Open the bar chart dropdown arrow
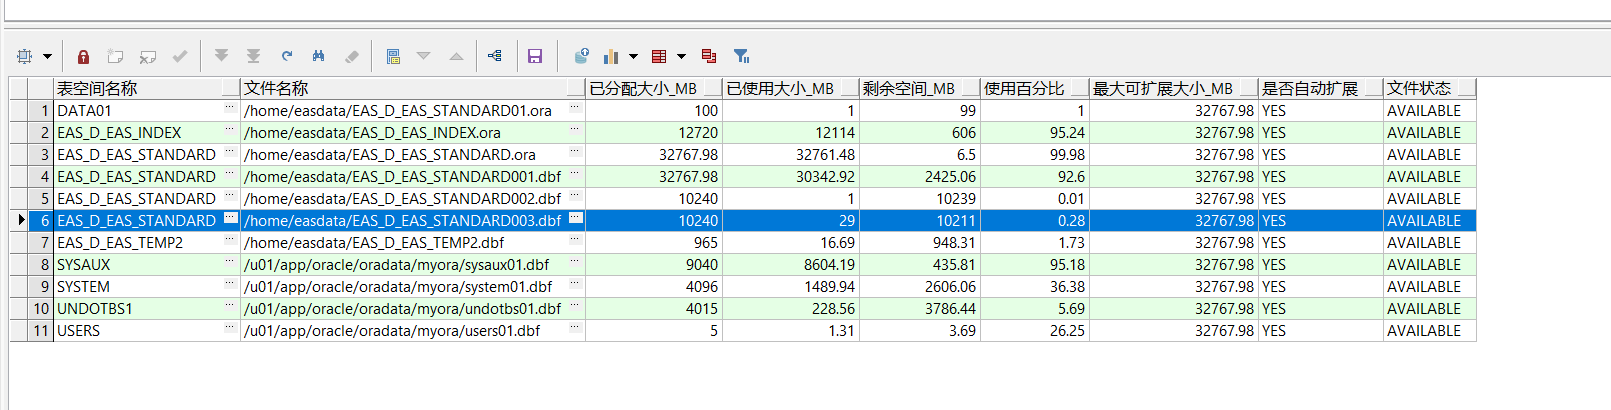Screen dimensions: 1611x410 [x=633, y=57]
